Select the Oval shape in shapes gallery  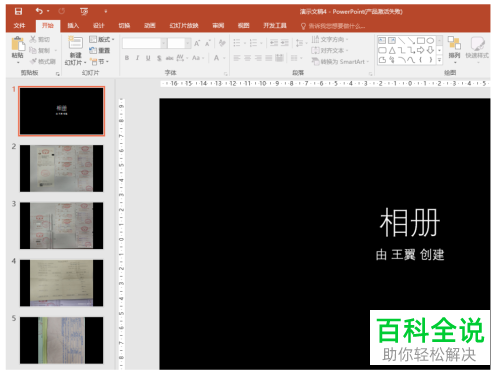pyautogui.click(x=430, y=41)
